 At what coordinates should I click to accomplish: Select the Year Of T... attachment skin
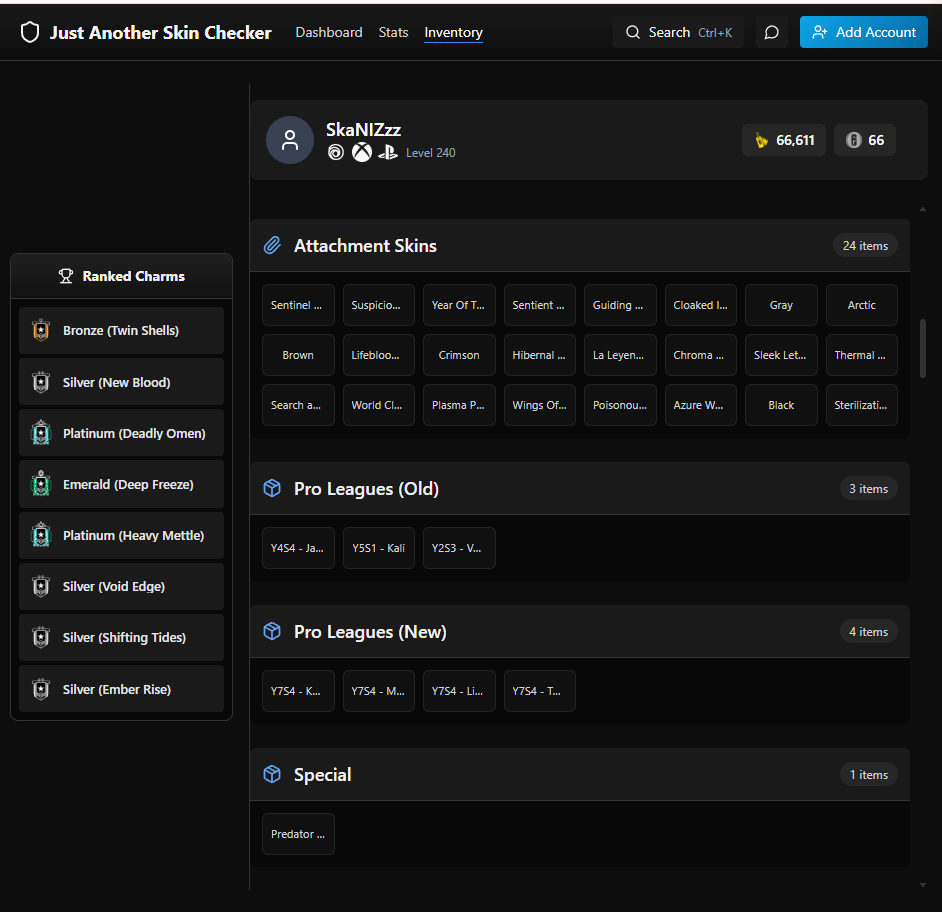pyautogui.click(x=459, y=305)
